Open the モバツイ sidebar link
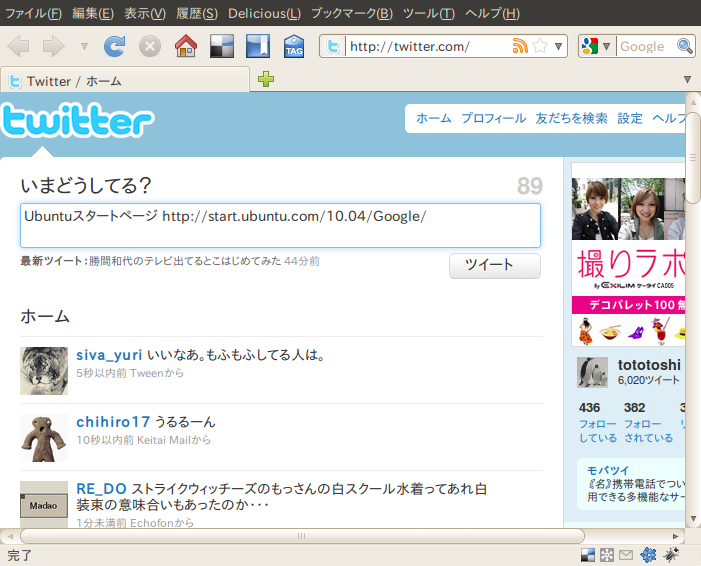Viewport: 701px width, 566px height. tap(608, 470)
